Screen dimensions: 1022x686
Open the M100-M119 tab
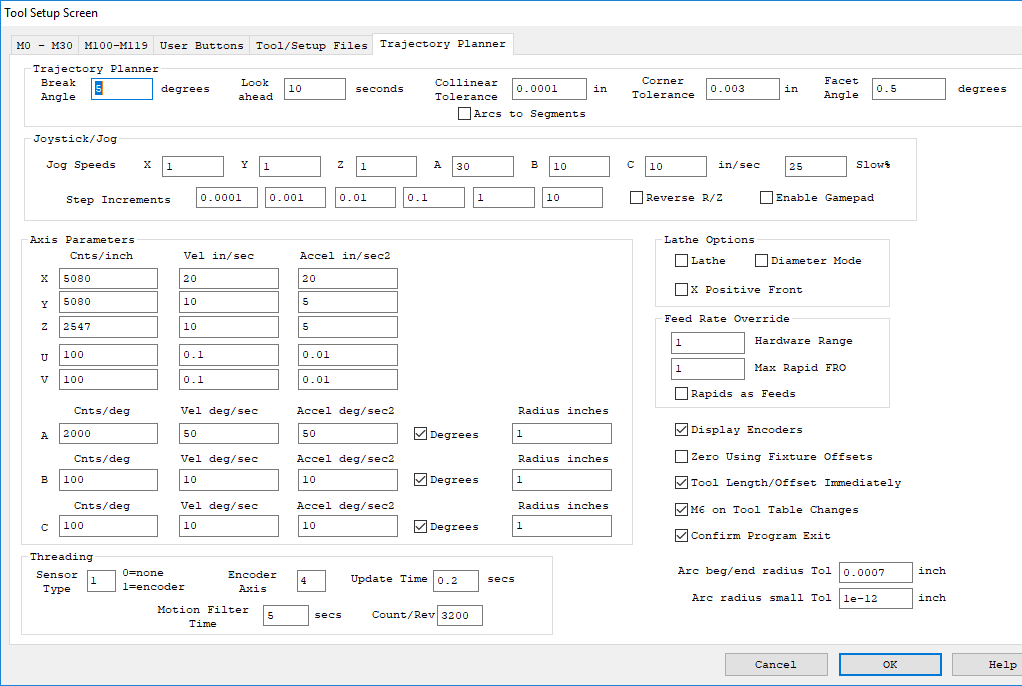(x=117, y=46)
